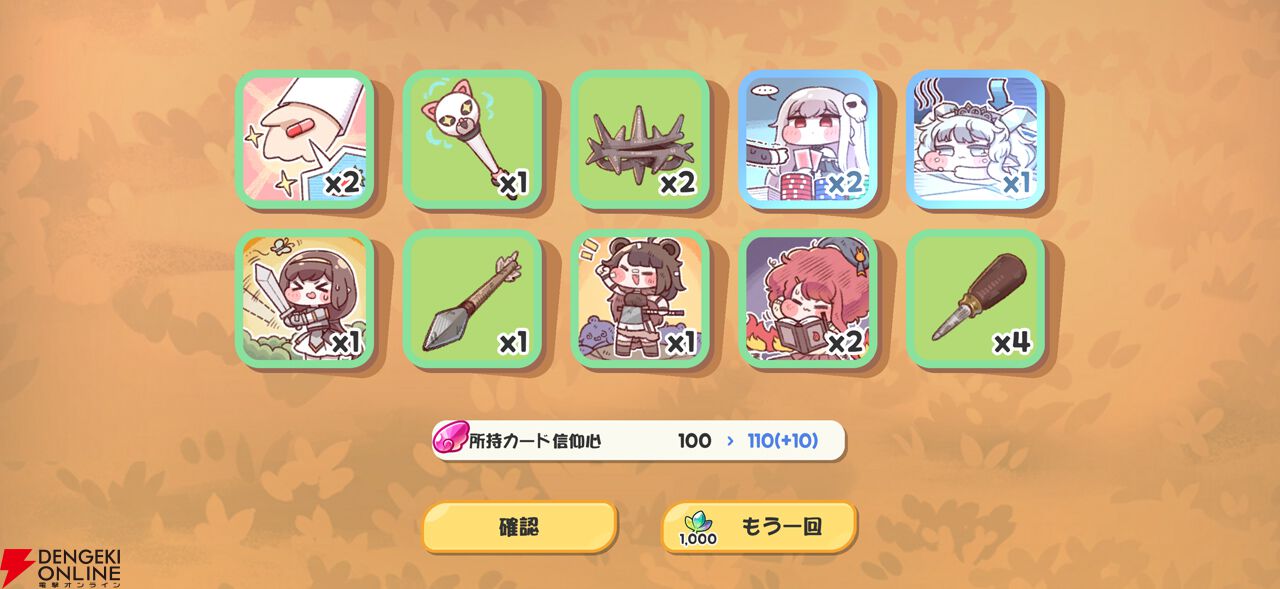
Task: Click the 110(+10) faith value
Action: [x=782, y=441]
